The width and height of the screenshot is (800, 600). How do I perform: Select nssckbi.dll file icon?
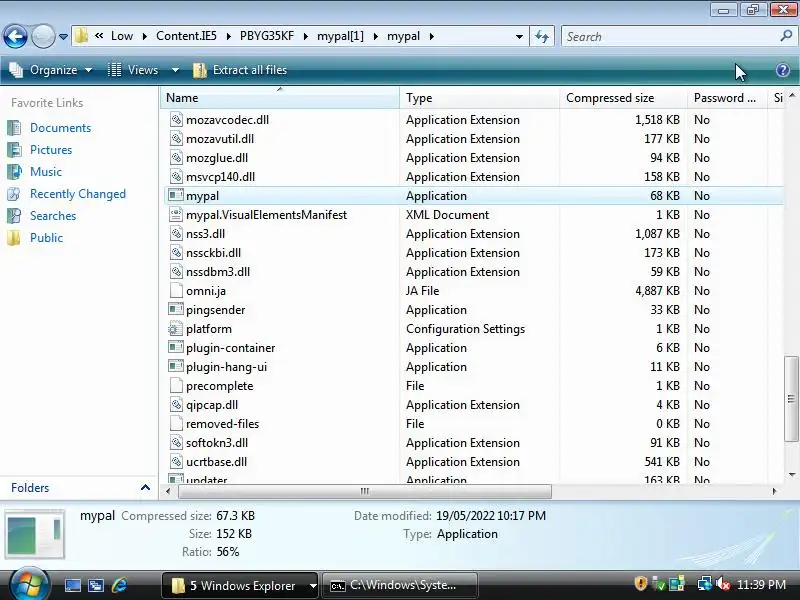(176, 253)
